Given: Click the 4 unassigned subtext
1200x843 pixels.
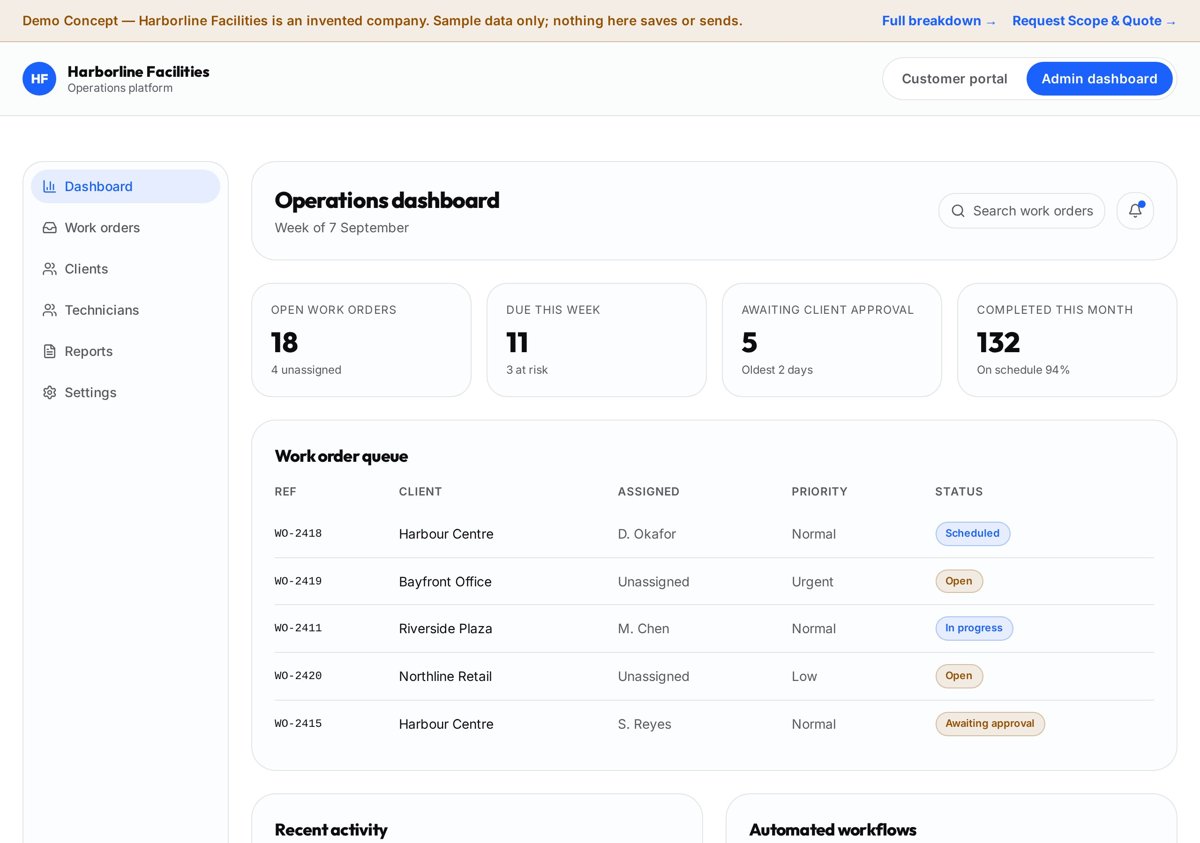Looking at the screenshot, I should point(306,370).
